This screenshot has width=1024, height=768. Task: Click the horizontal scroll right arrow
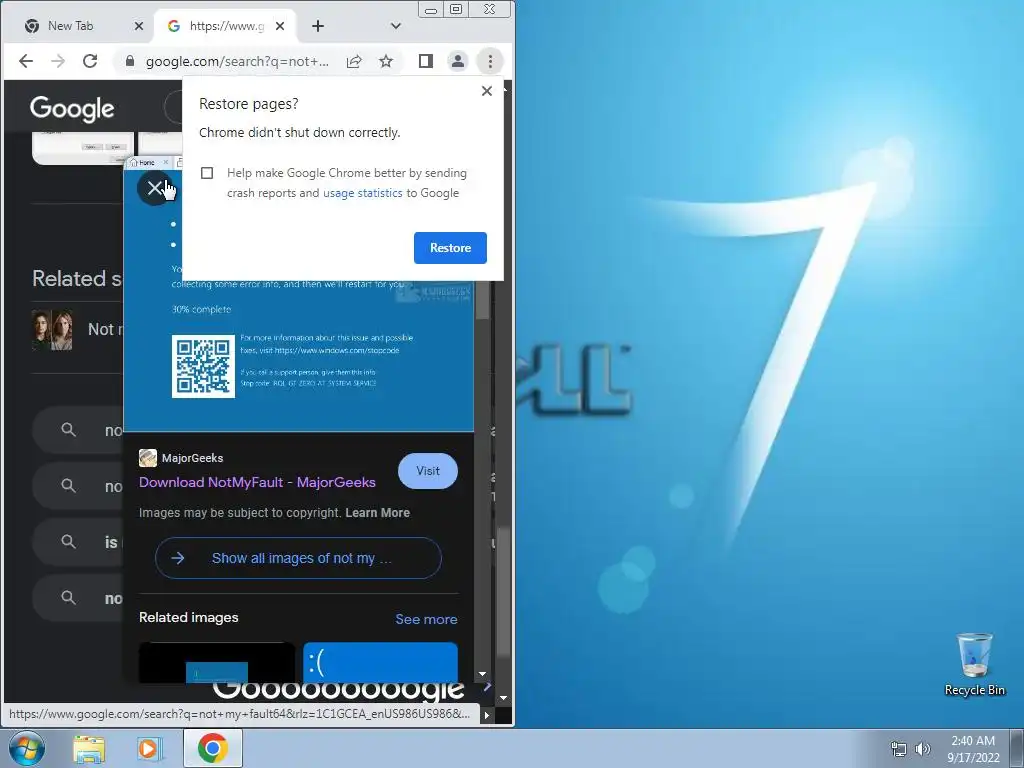click(487, 715)
